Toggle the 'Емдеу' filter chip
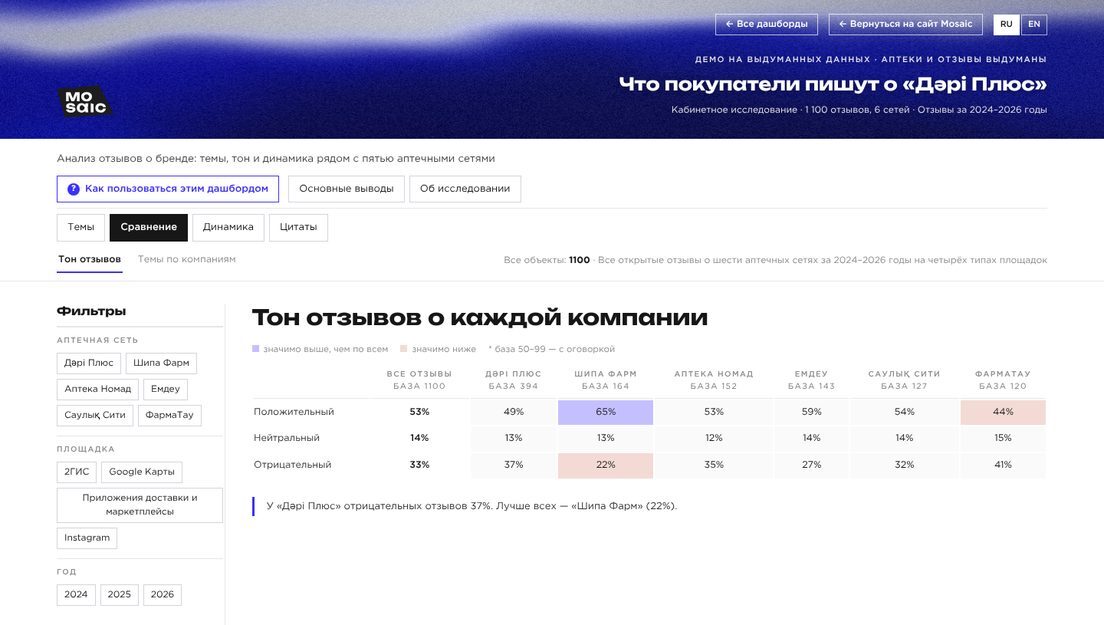Image resolution: width=1104 pixels, height=625 pixels. (165, 389)
